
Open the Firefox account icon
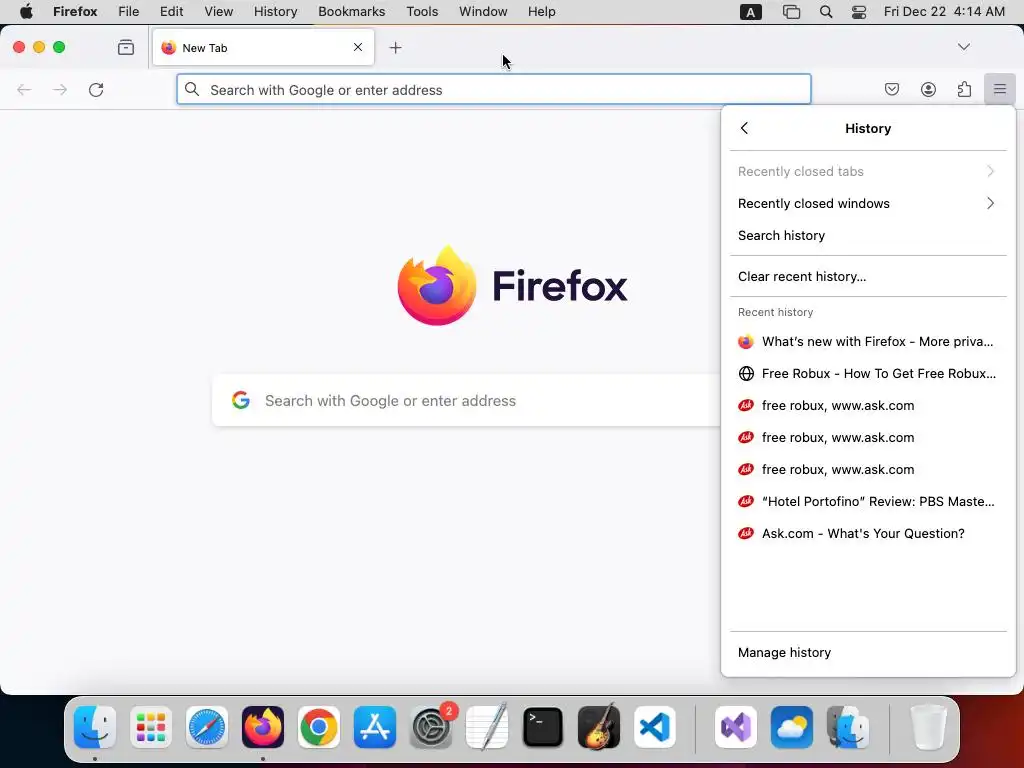(928, 89)
